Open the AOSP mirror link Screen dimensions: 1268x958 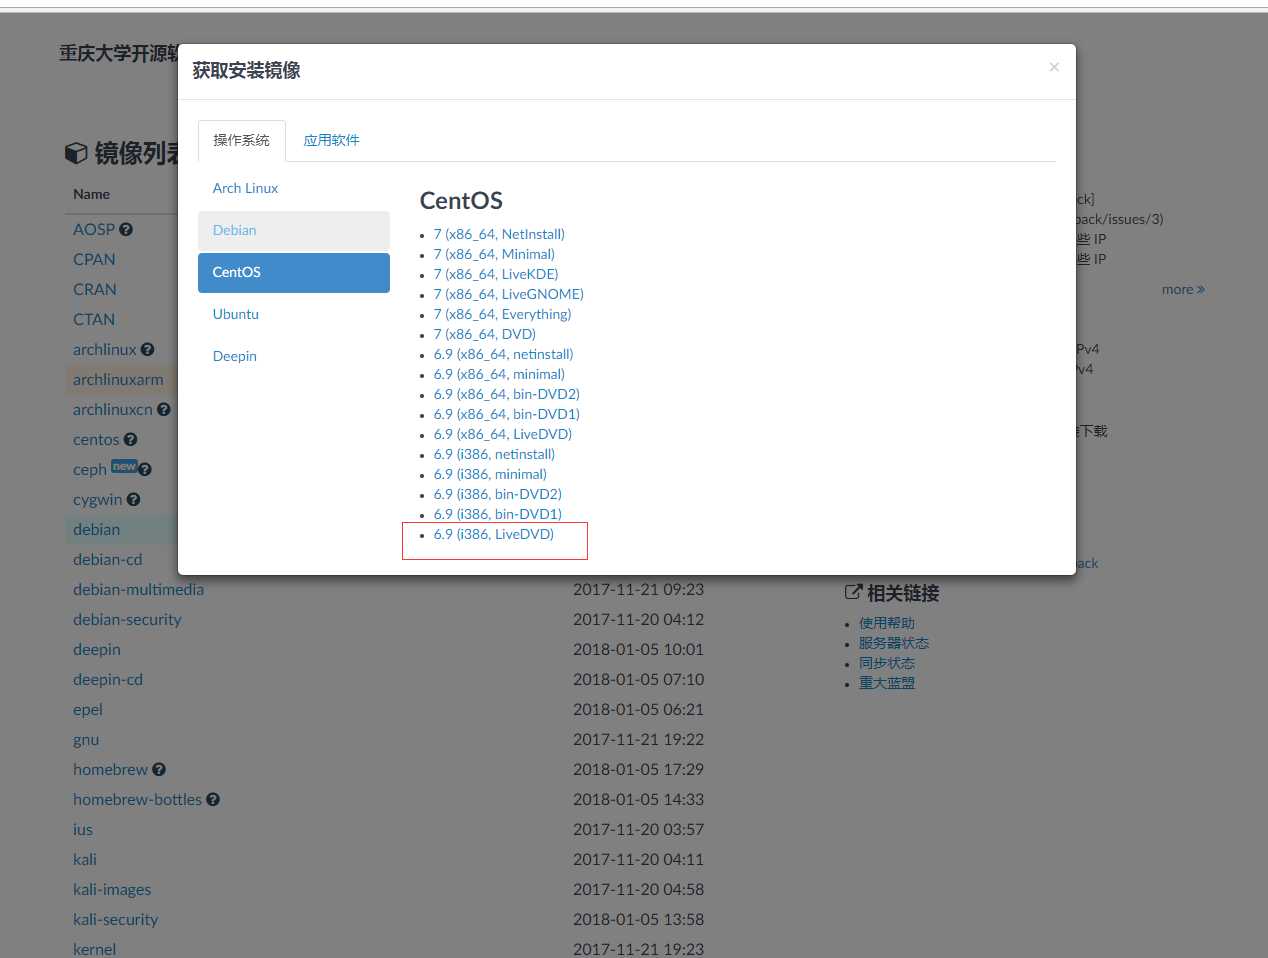pos(94,229)
